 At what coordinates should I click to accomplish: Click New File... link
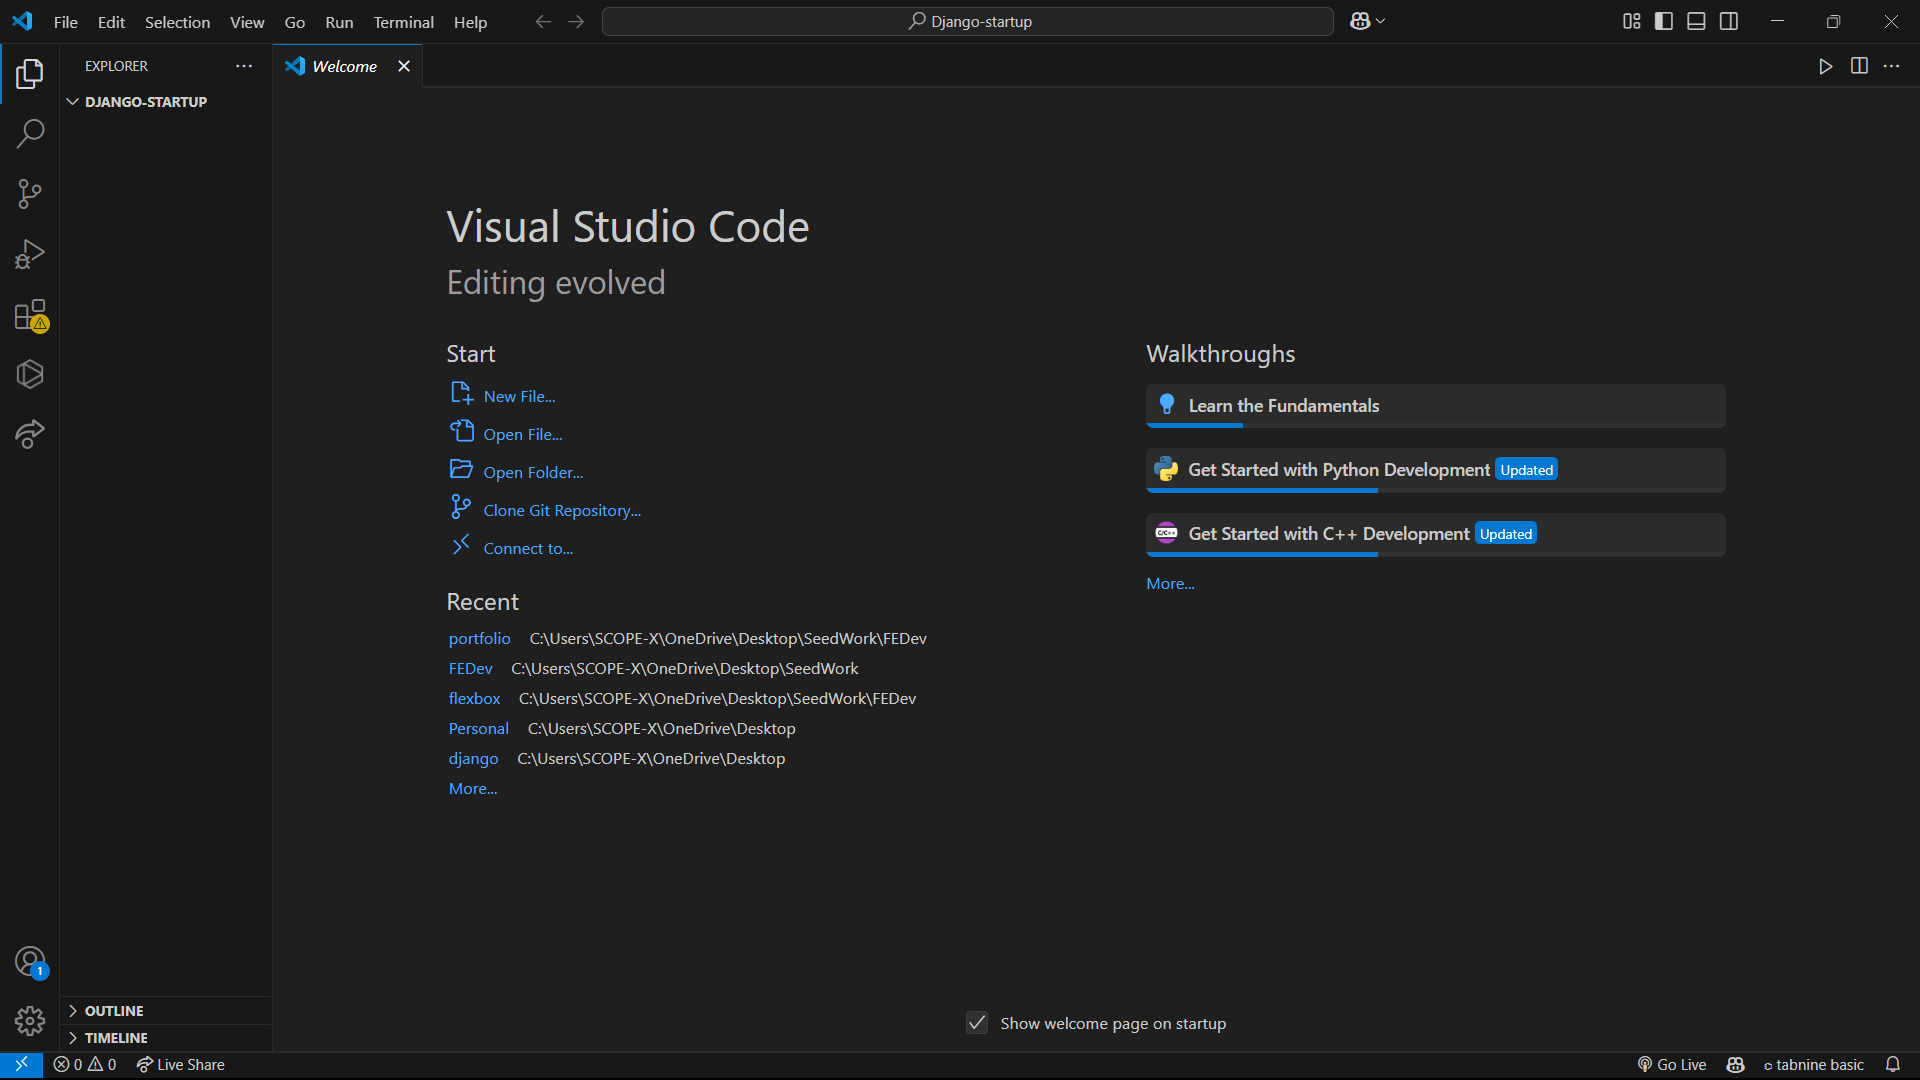click(519, 396)
